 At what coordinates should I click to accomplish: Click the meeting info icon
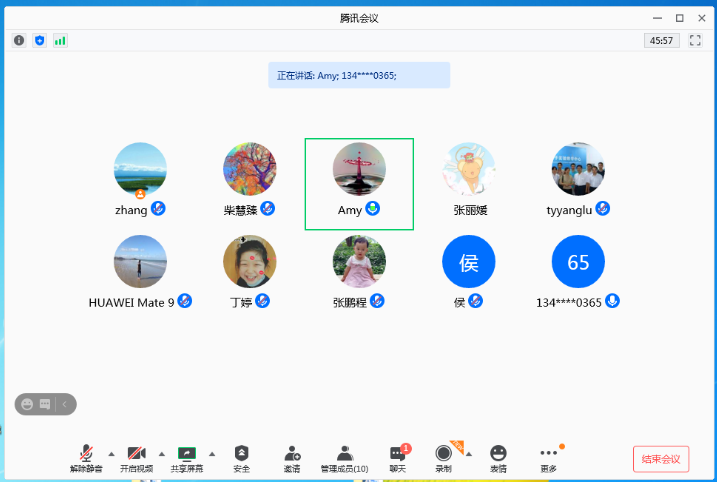tap(19, 41)
